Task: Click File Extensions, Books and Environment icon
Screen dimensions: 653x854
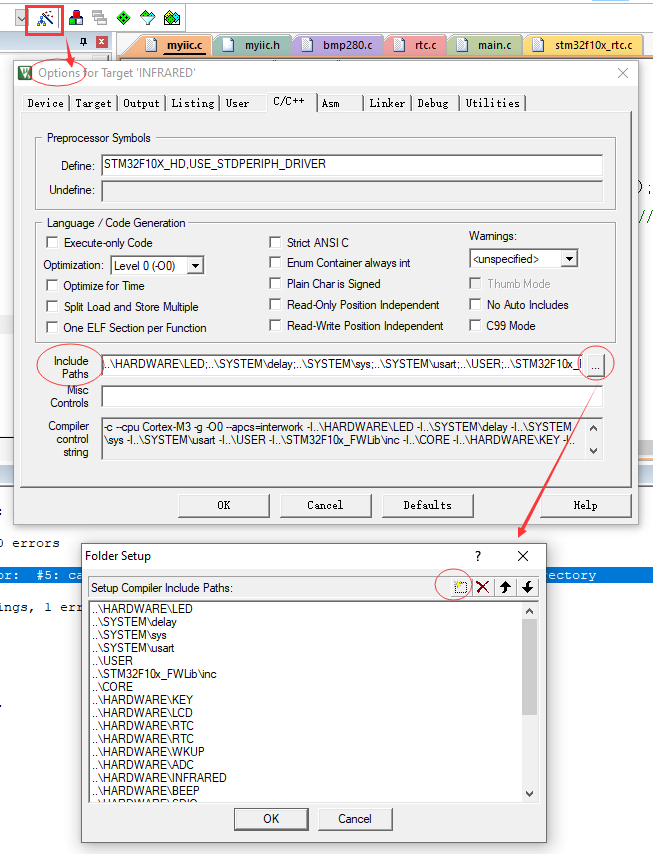Action: (76, 18)
